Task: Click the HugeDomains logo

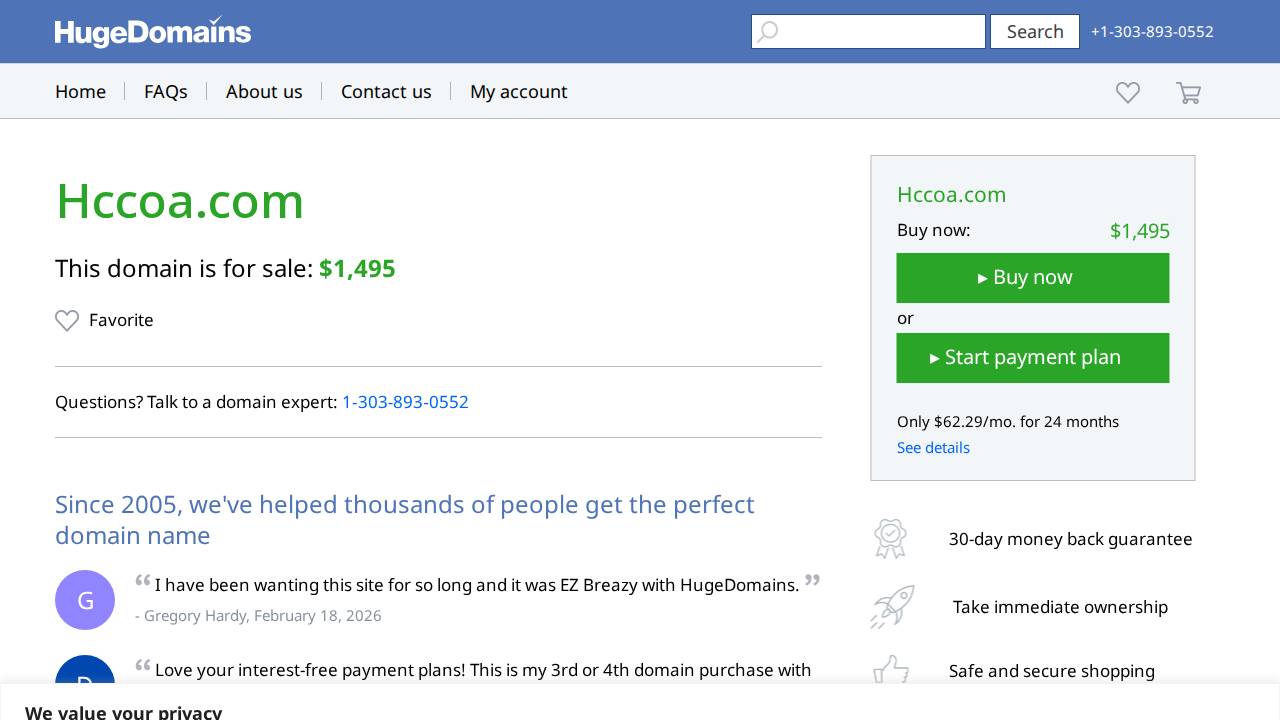Action: (152, 32)
